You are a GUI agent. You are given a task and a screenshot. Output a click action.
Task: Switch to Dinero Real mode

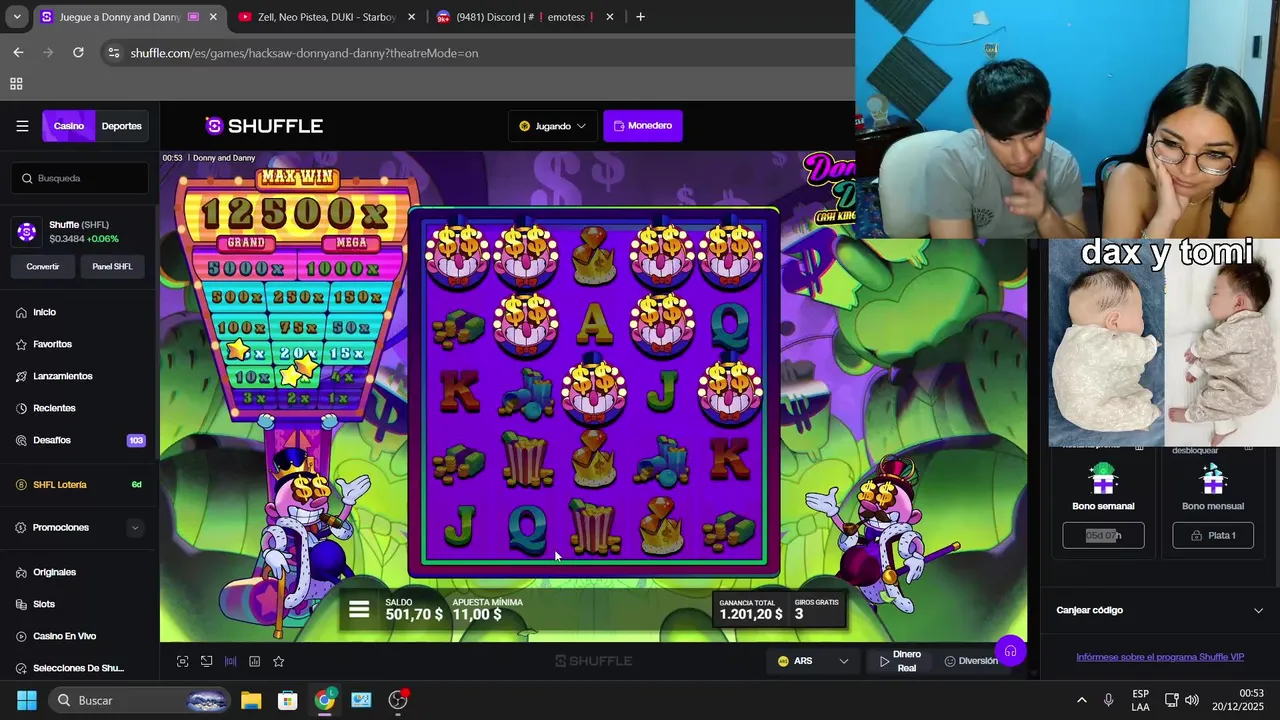(900, 661)
